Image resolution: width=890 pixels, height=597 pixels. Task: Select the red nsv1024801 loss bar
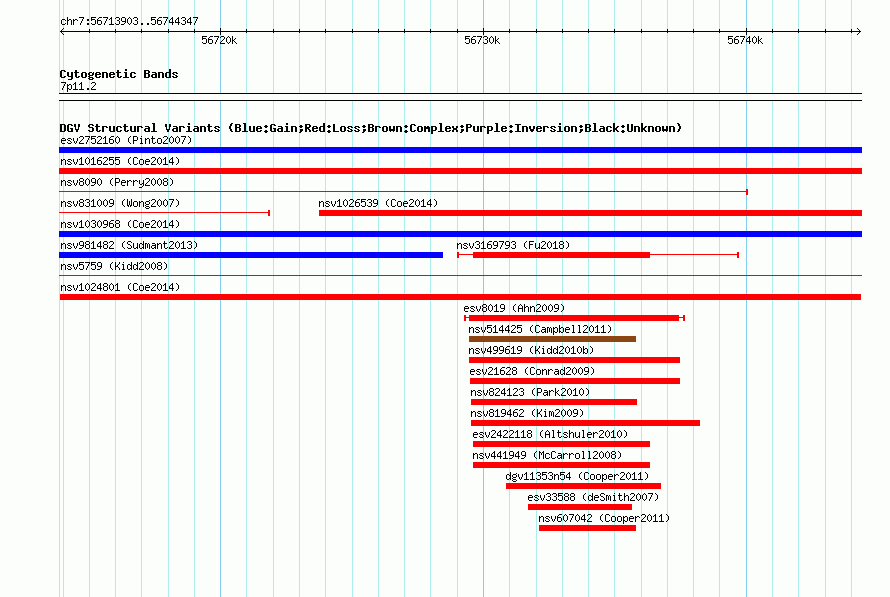click(x=460, y=297)
